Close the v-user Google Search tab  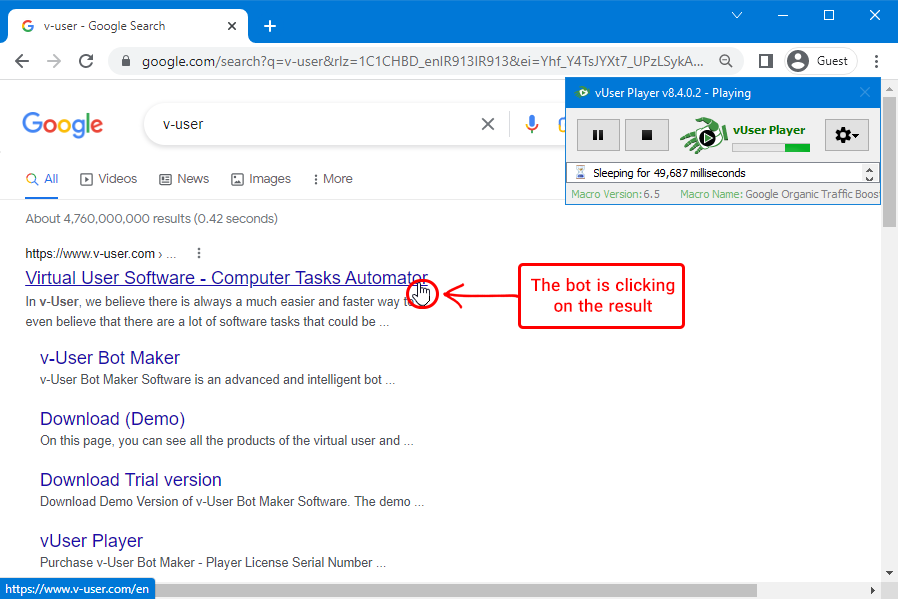pos(232,26)
